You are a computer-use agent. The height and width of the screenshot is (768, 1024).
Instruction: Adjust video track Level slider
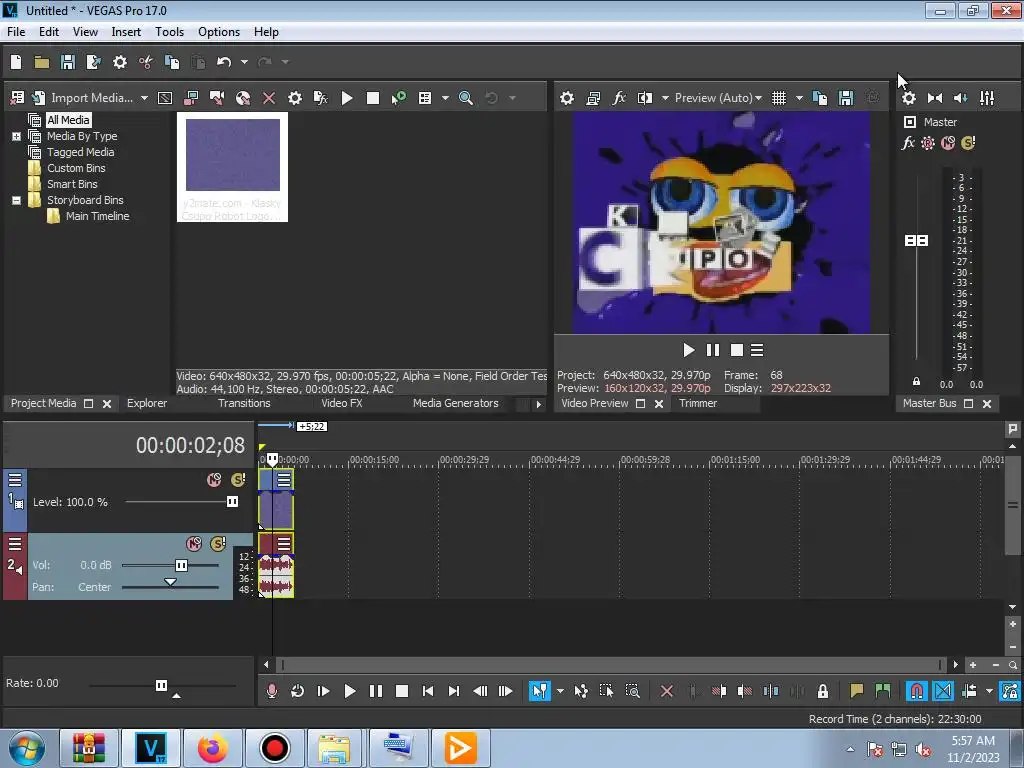pos(232,502)
